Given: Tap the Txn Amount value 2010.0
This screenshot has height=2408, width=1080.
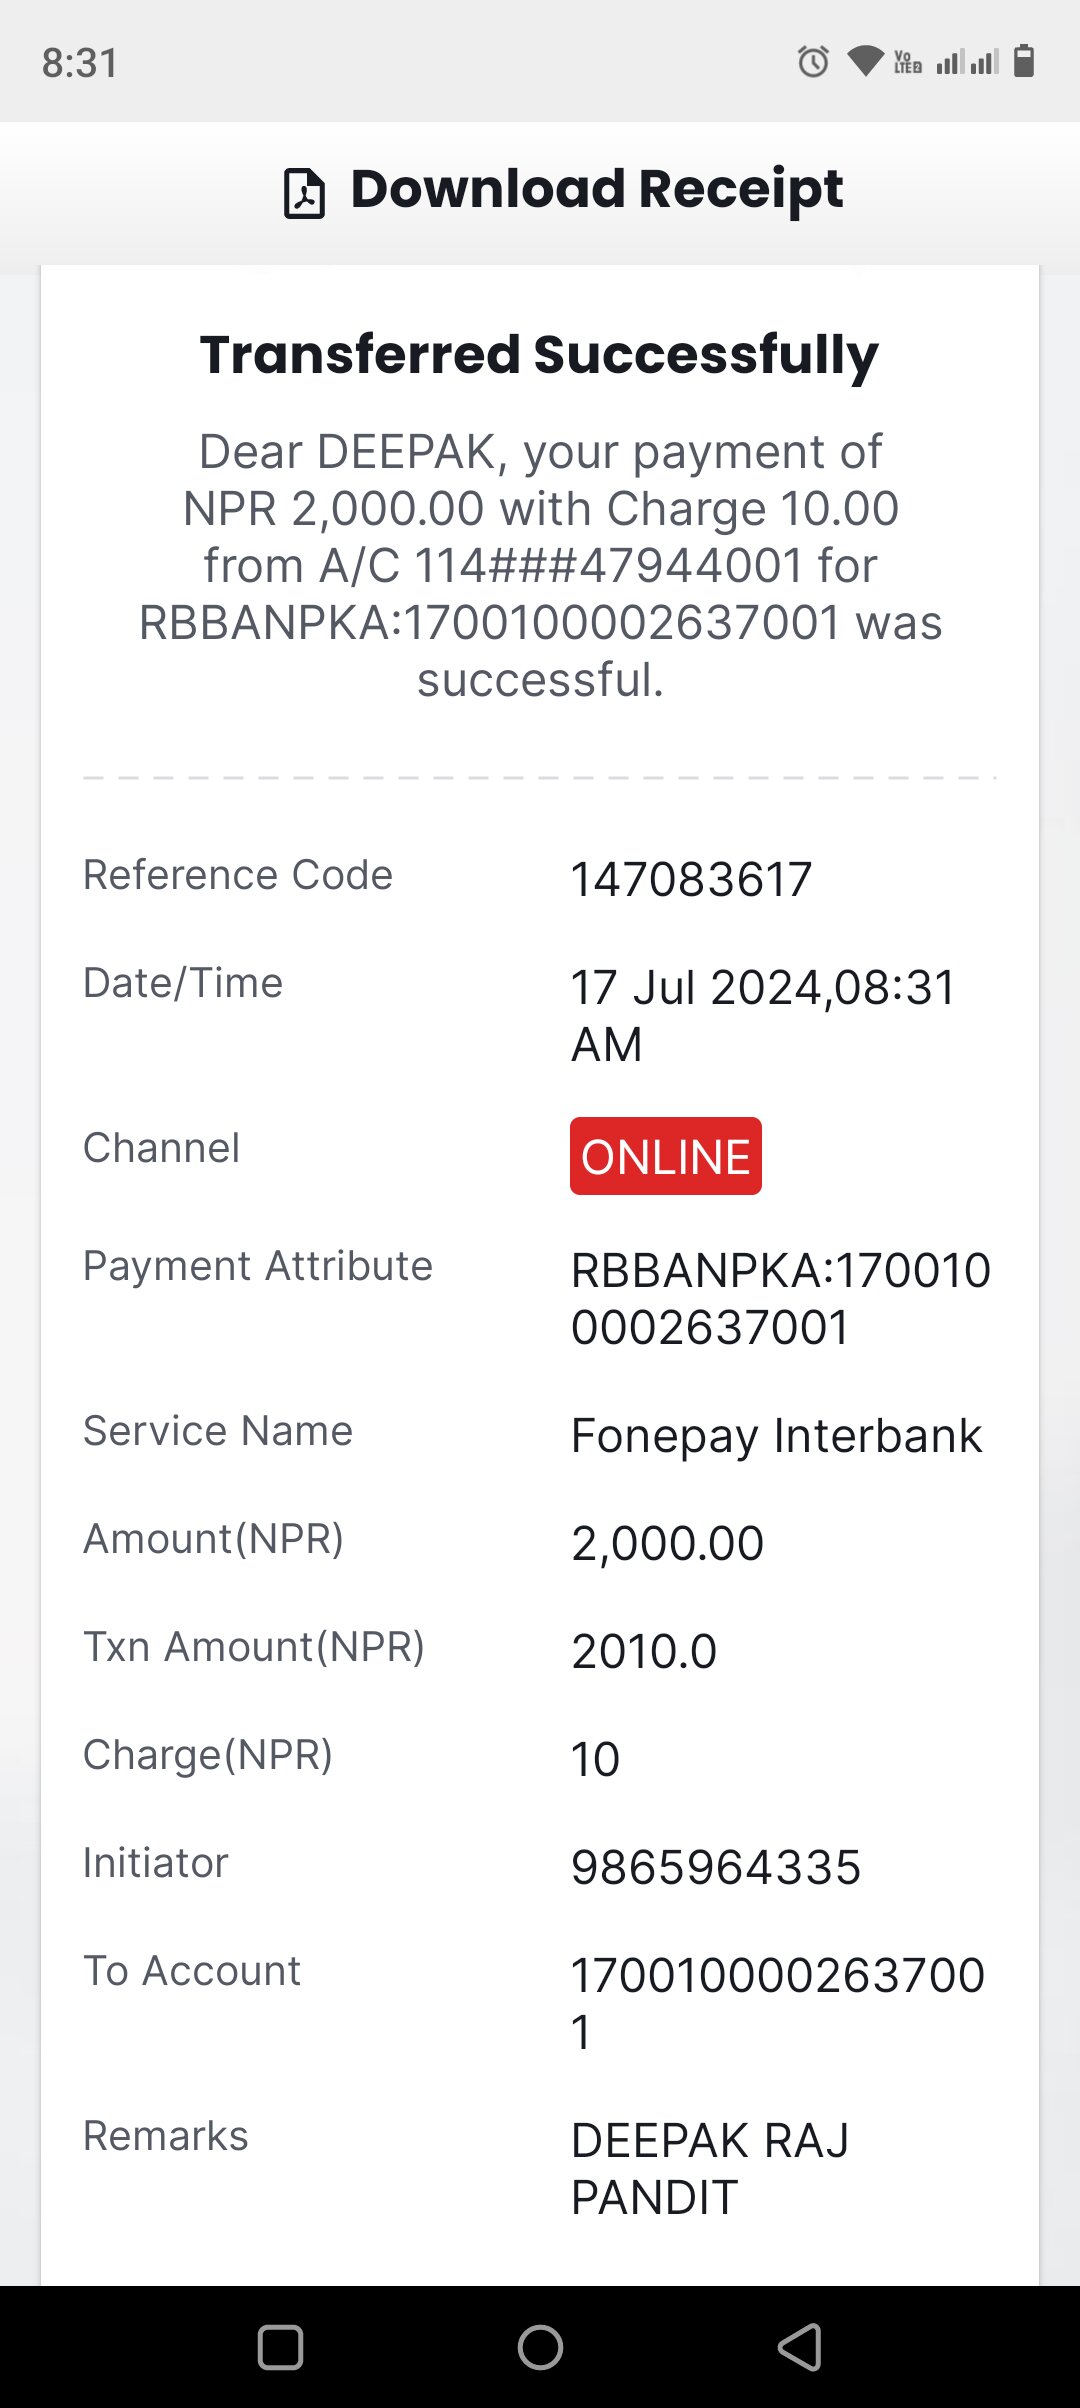Looking at the screenshot, I should point(644,1651).
